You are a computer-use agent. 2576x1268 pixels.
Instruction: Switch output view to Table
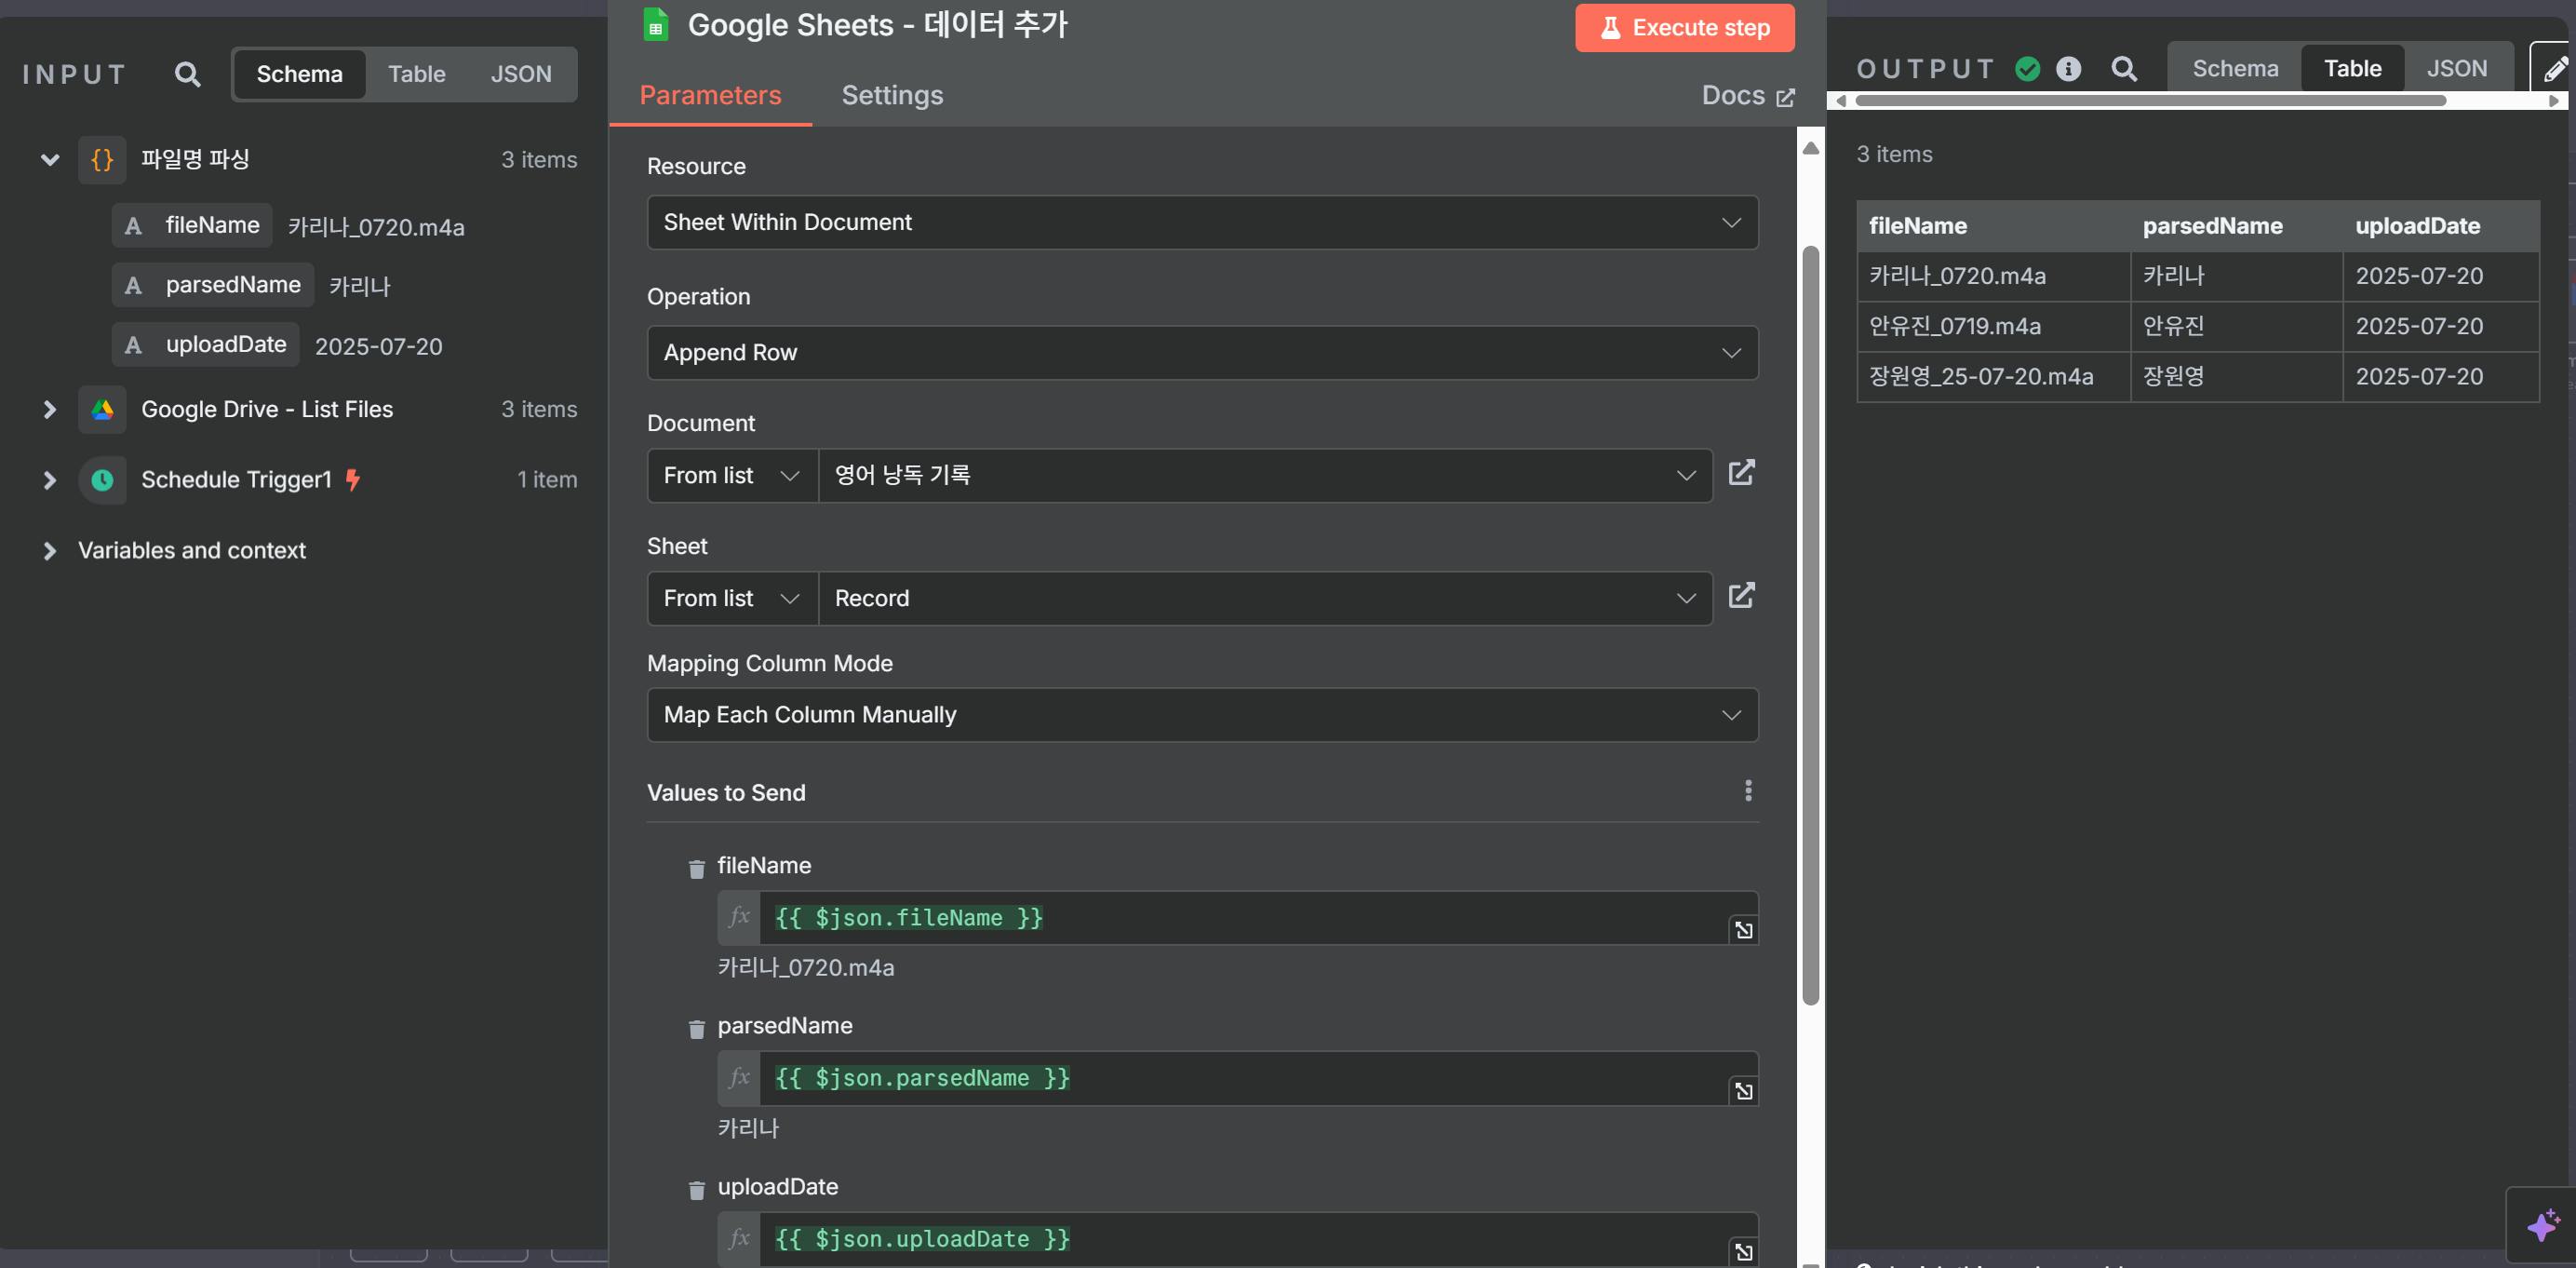coord(2352,69)
